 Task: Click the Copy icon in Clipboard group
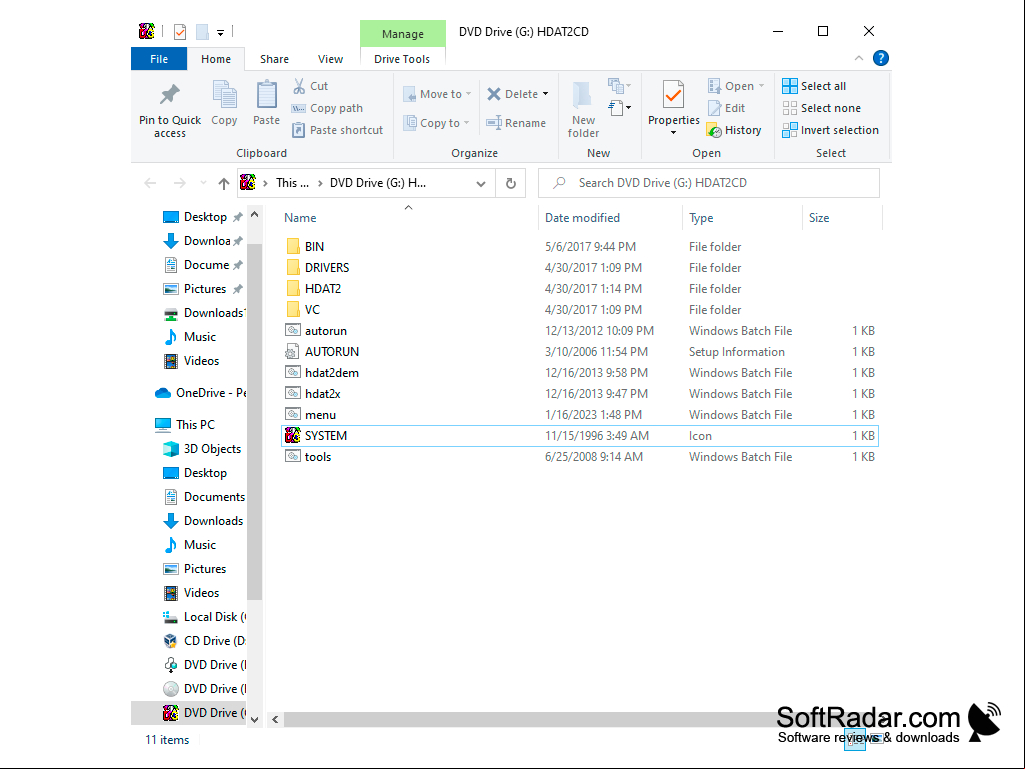click(224, 95)
